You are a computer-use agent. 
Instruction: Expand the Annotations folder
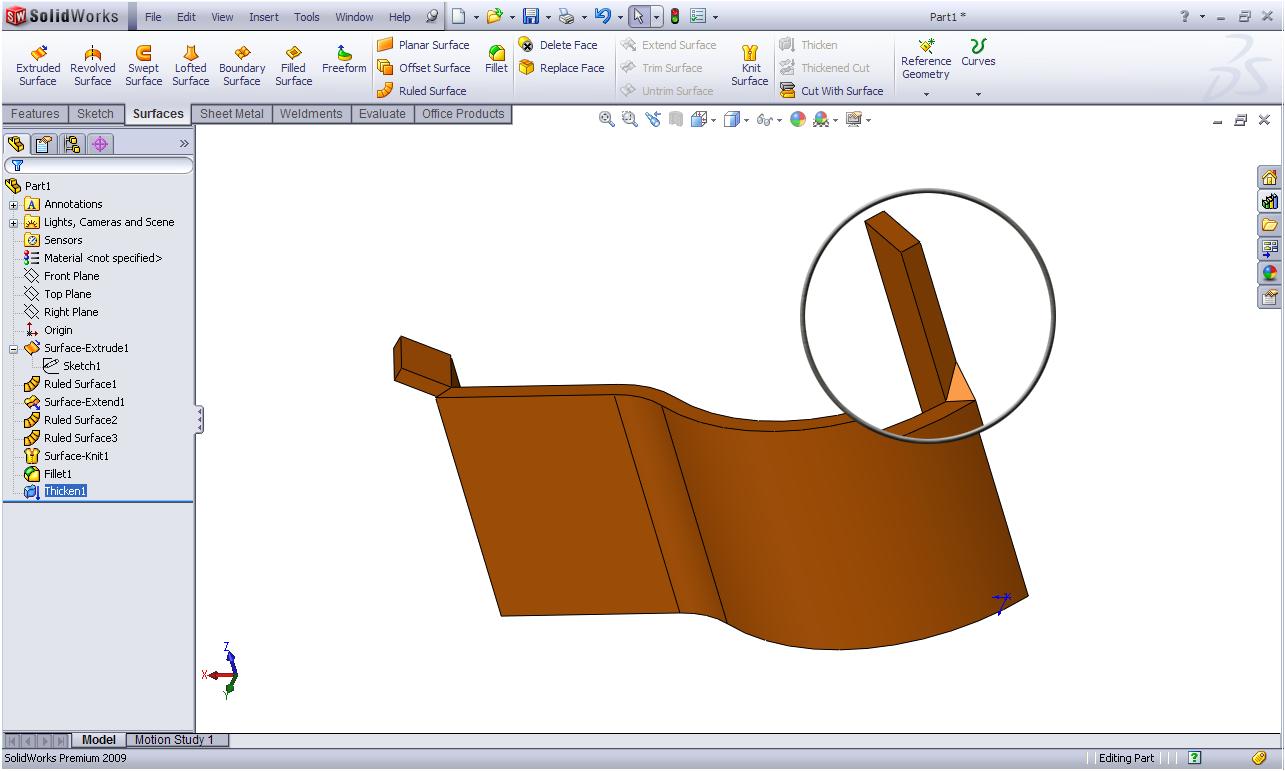14,205
